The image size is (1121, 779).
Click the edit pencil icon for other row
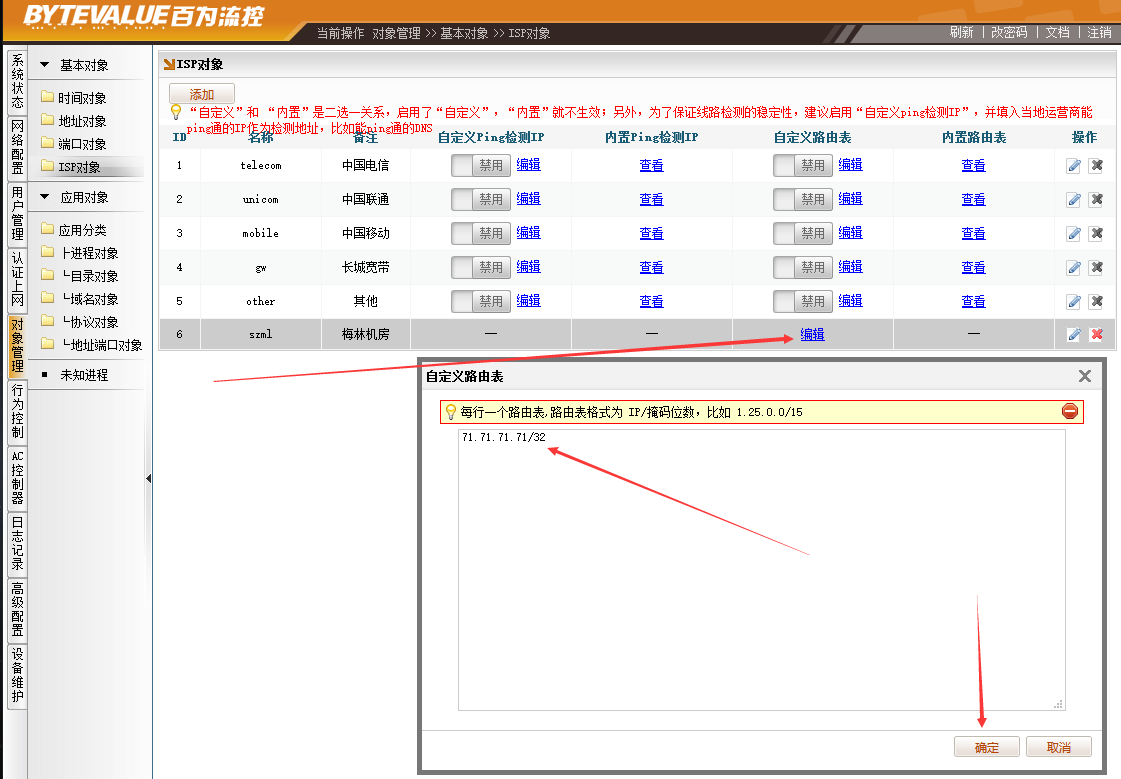tap(1074, 302)
